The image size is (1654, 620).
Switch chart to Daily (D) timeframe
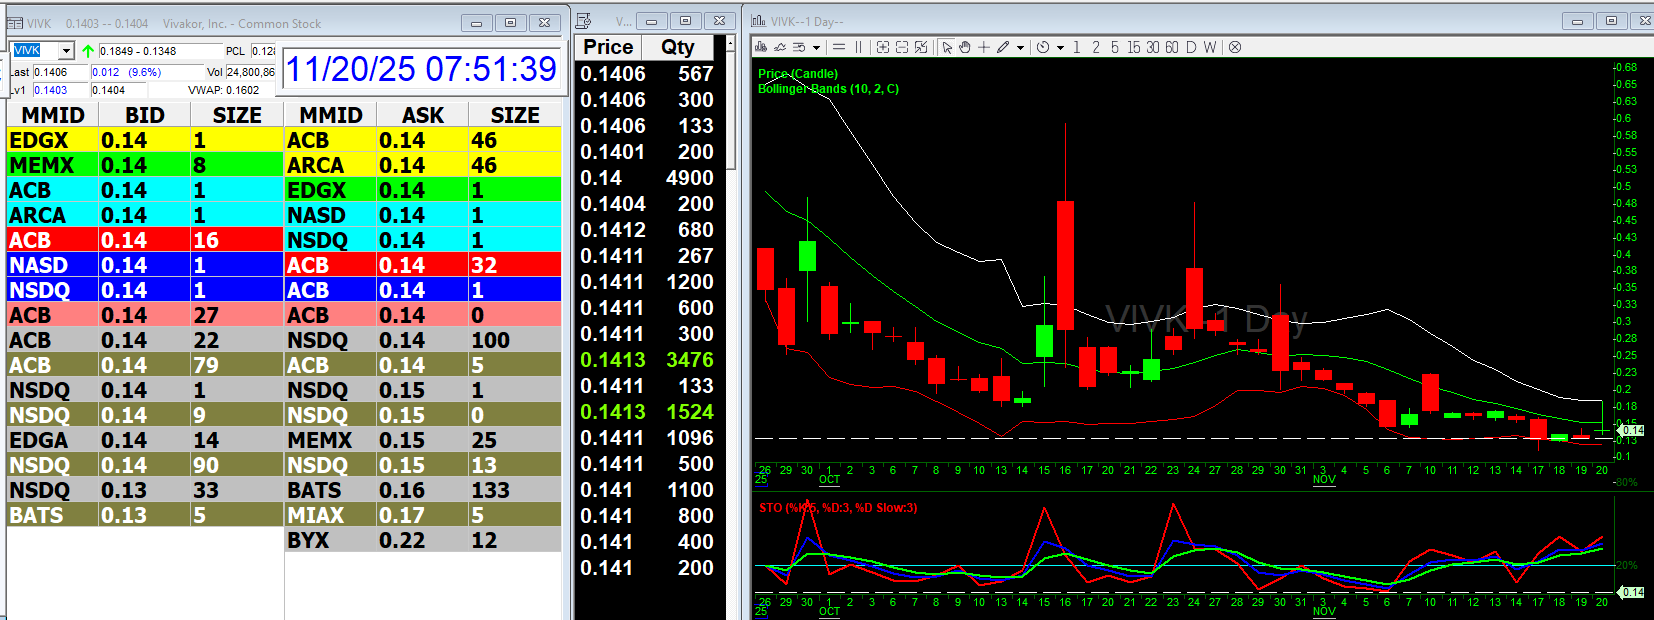(1191, 47)
